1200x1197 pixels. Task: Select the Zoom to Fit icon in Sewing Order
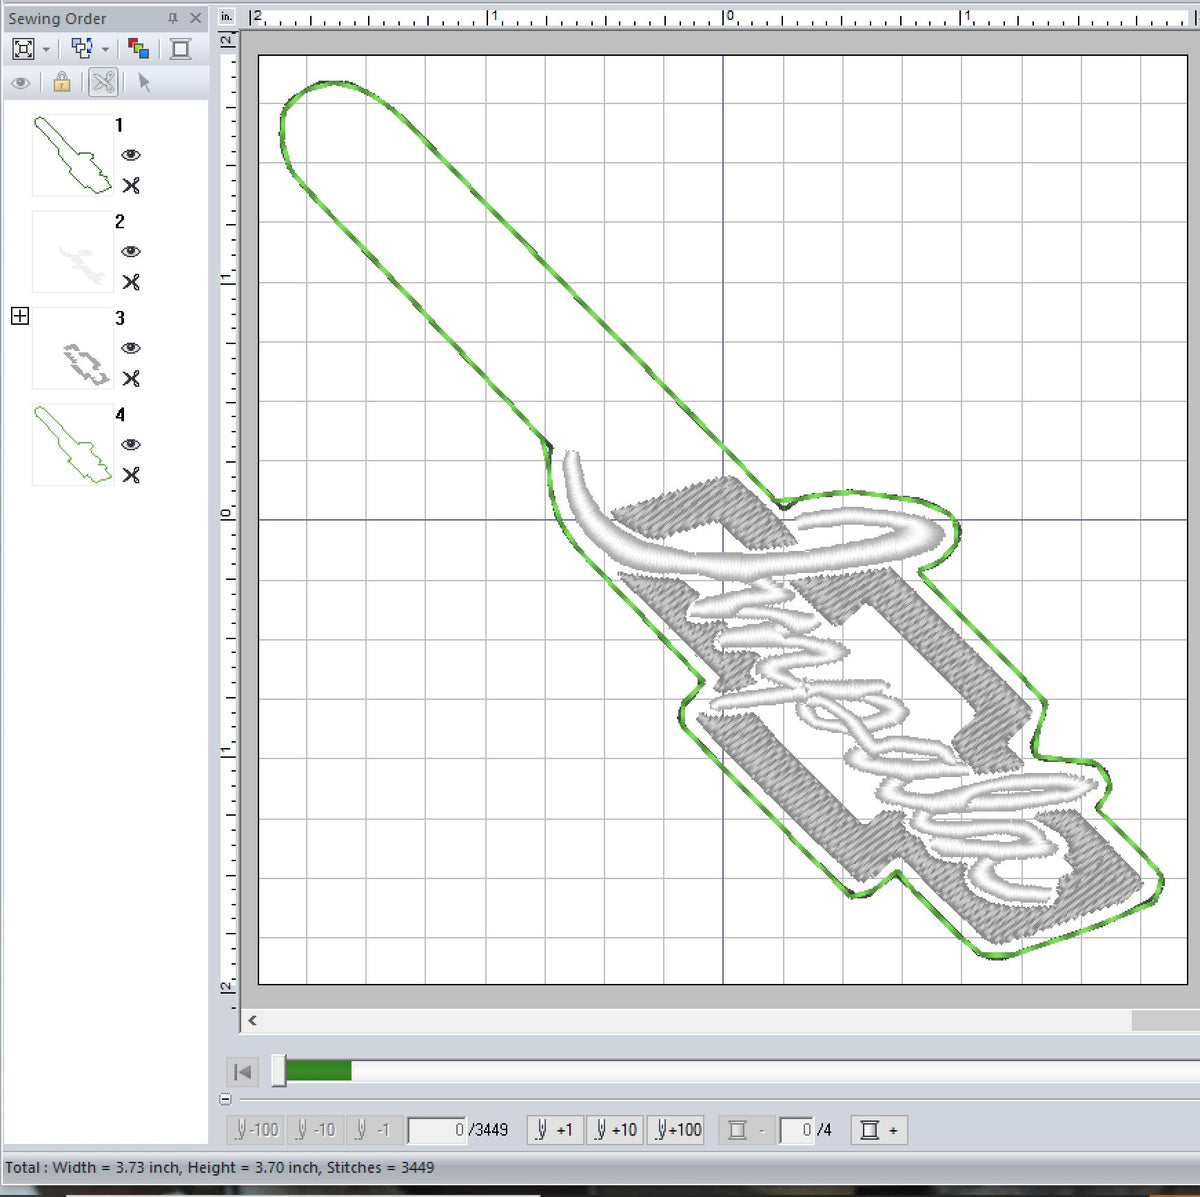[x=22, y=48]
